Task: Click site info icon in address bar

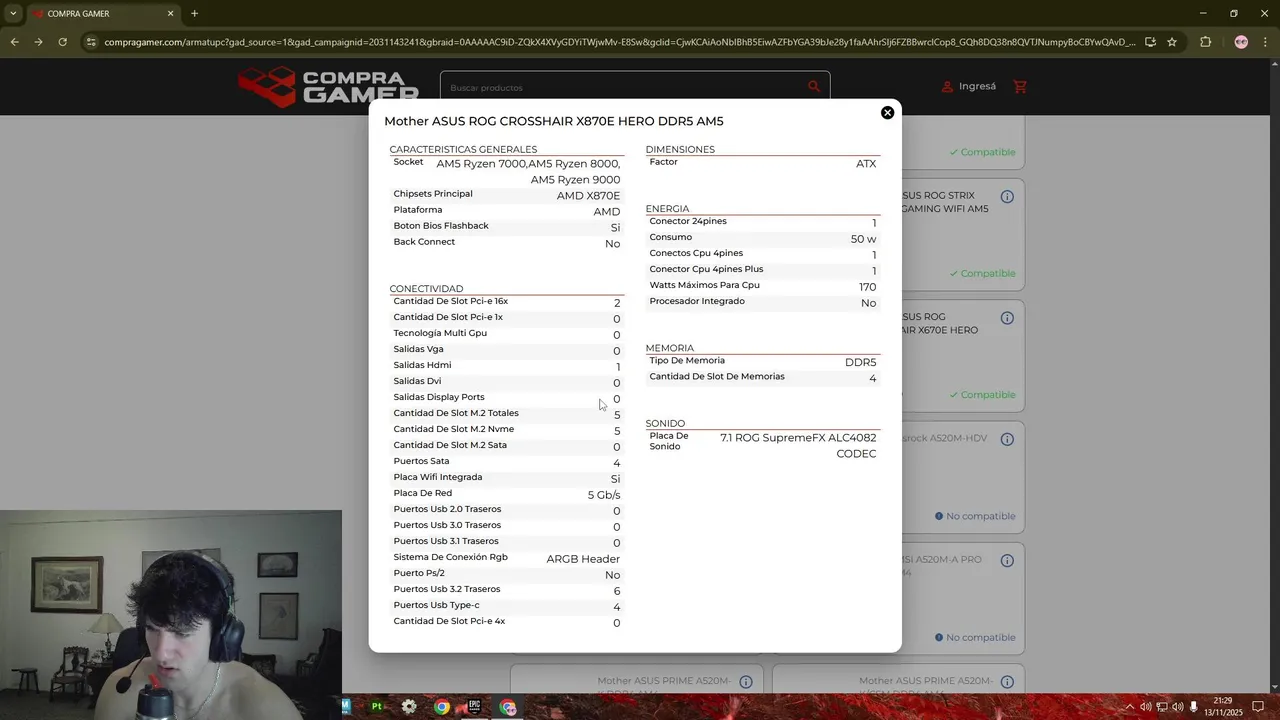Action: tap(91, 42)
